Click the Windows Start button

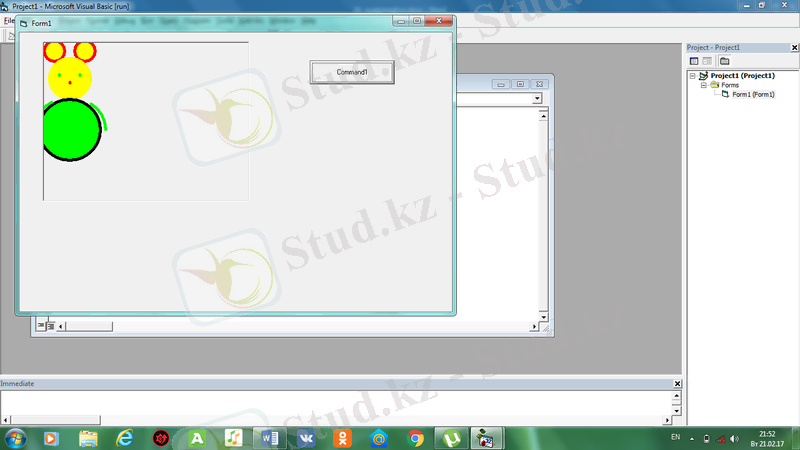click(x=17, y=437)
